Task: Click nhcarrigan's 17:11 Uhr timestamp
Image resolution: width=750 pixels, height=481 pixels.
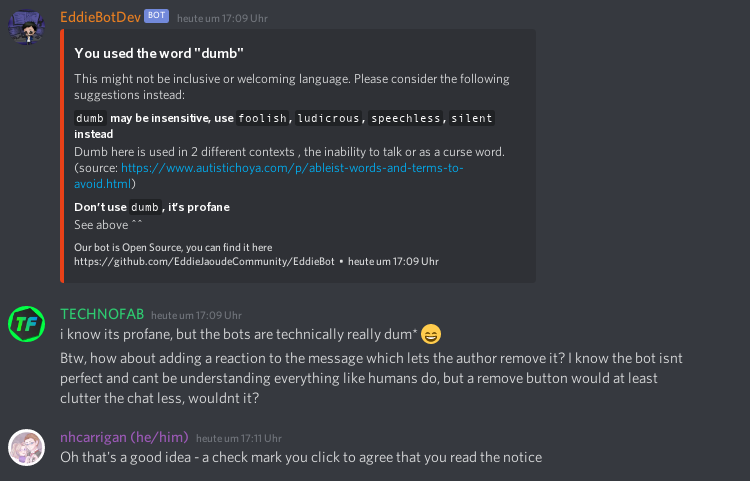Action: 239,438
